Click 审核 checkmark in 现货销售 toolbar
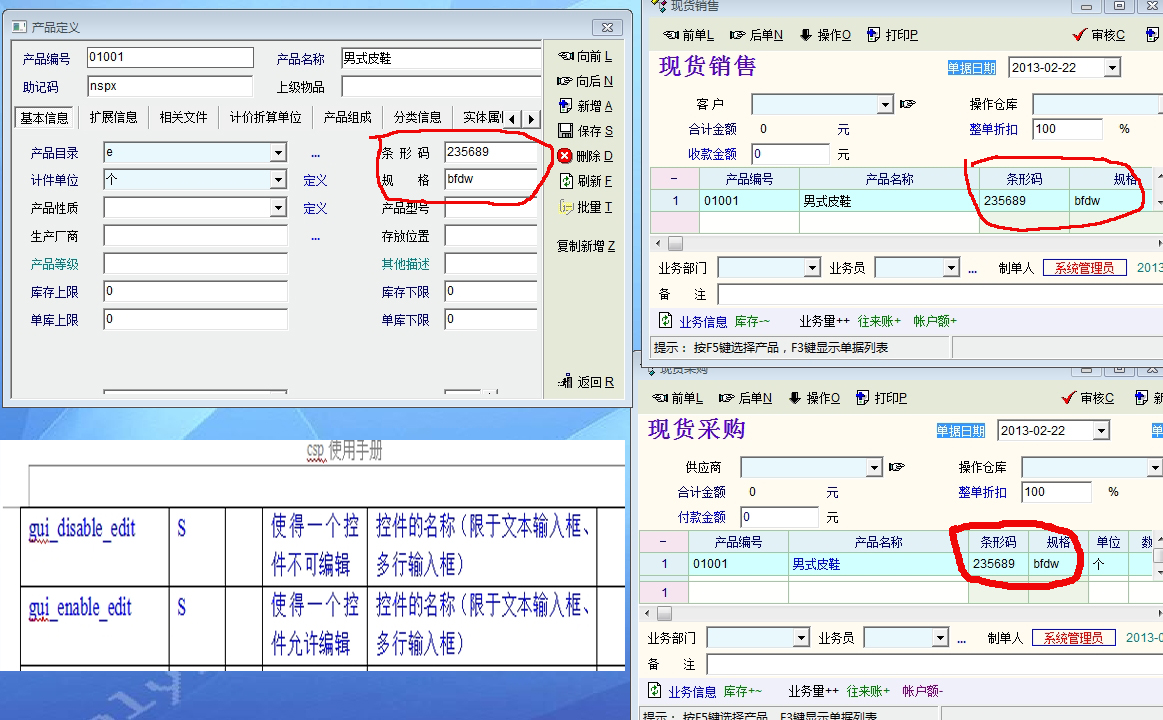 coord(1079,35)
